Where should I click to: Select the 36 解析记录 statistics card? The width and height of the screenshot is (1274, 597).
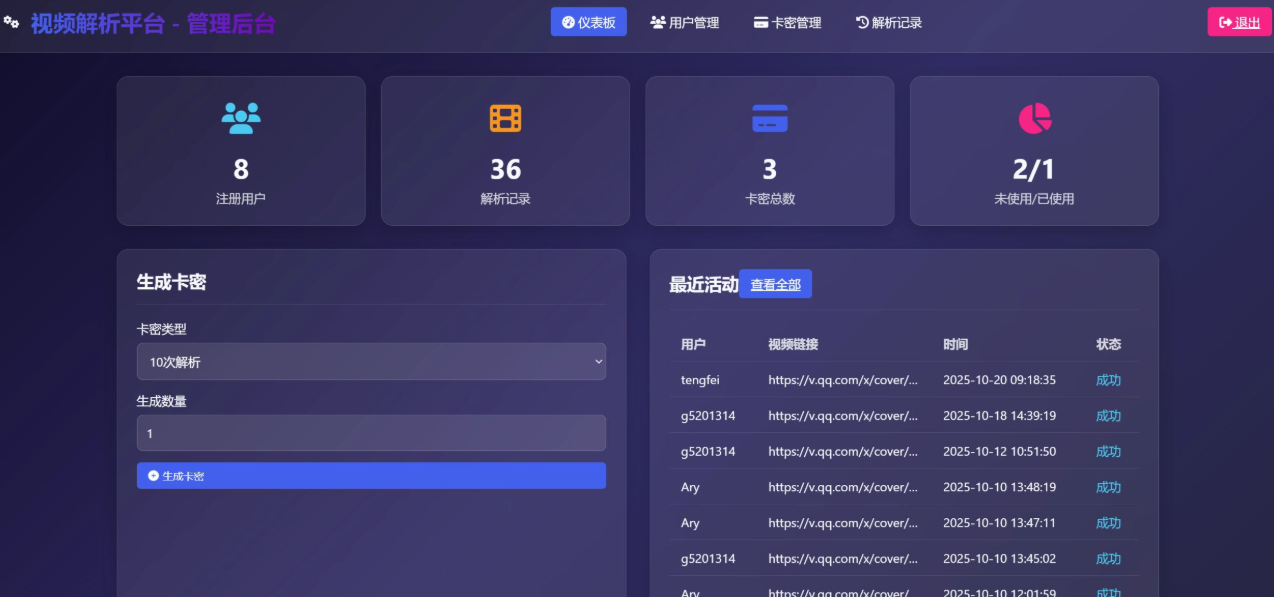tap(505, 151)
